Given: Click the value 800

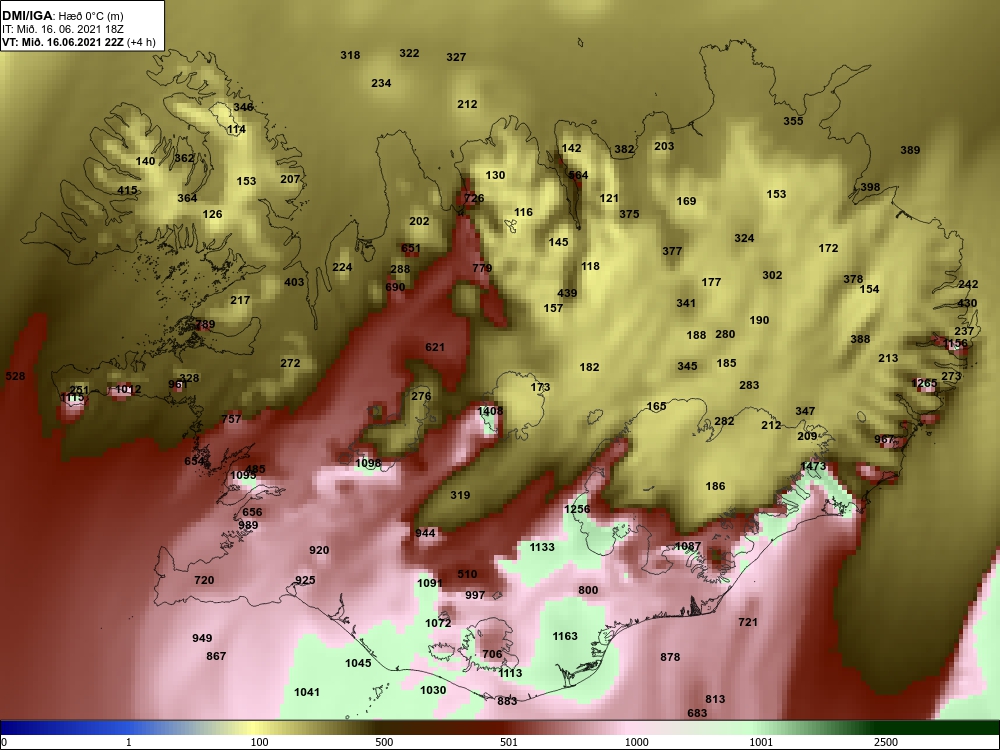Looking at the screenshot, I should (x=588, y=590).
